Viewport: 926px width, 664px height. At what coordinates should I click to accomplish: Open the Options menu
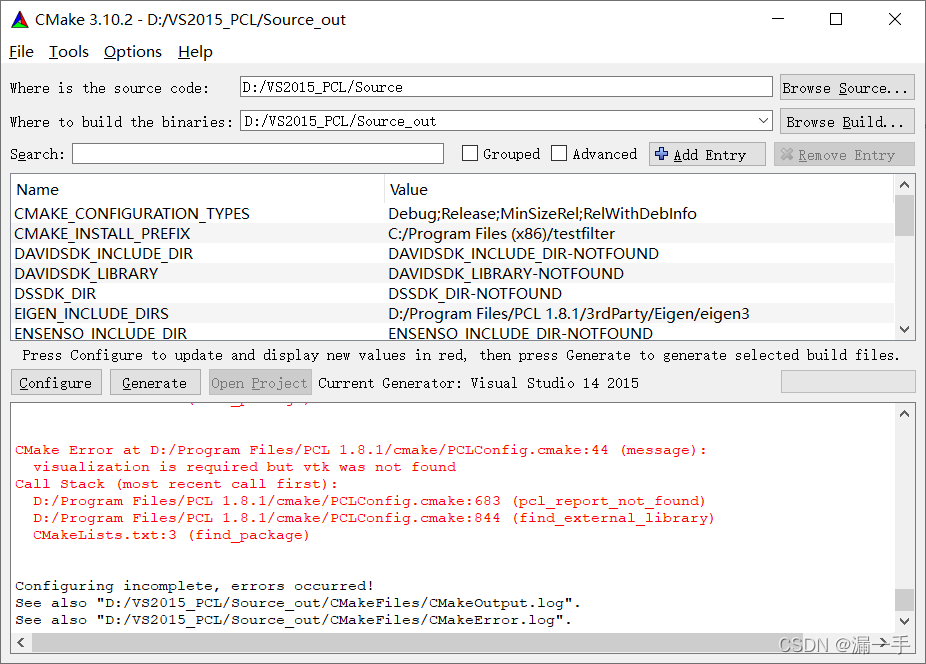(133, 52)
